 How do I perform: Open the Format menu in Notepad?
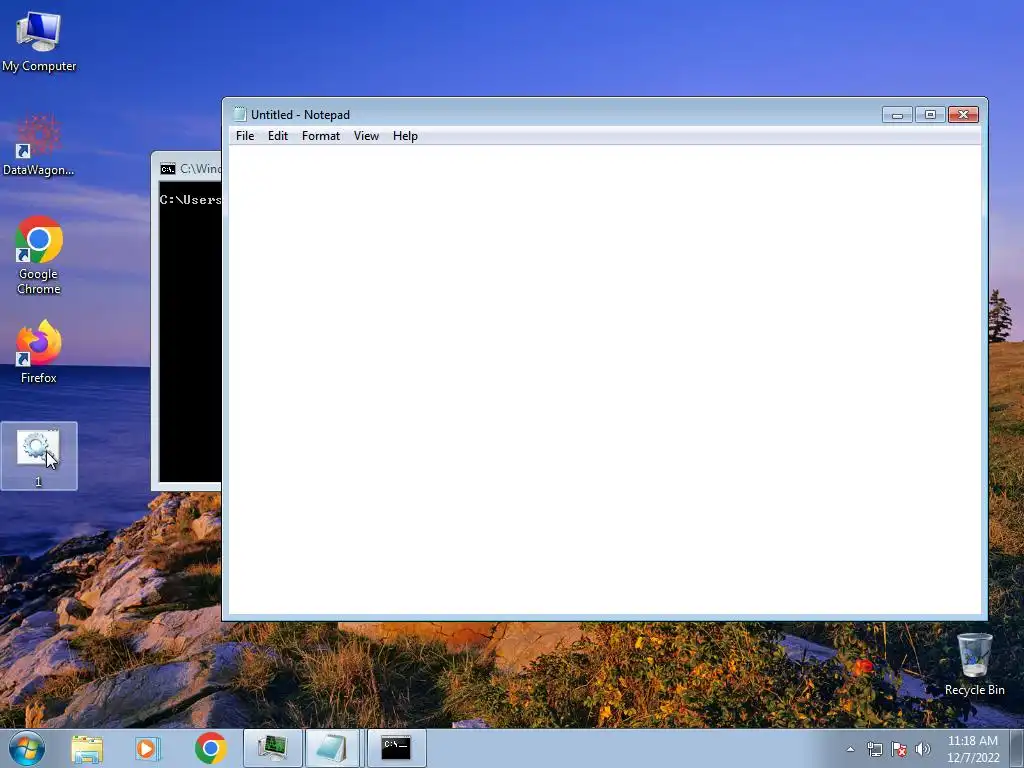321,136
